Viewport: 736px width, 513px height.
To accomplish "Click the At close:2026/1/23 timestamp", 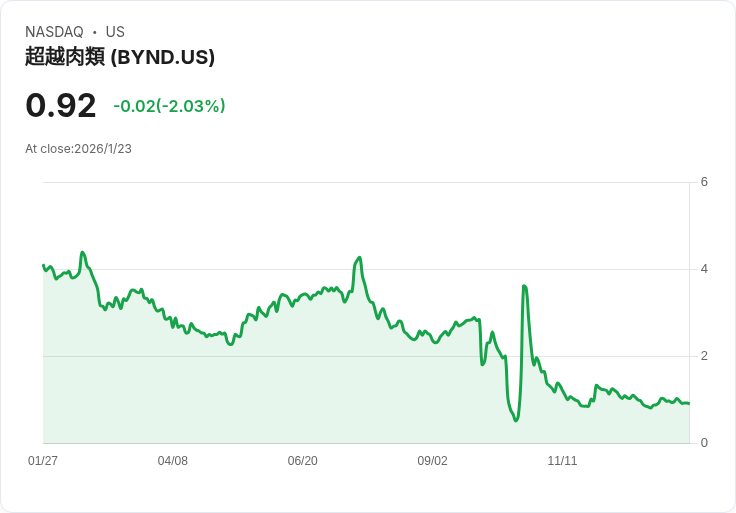I will (x=78, y=149).
